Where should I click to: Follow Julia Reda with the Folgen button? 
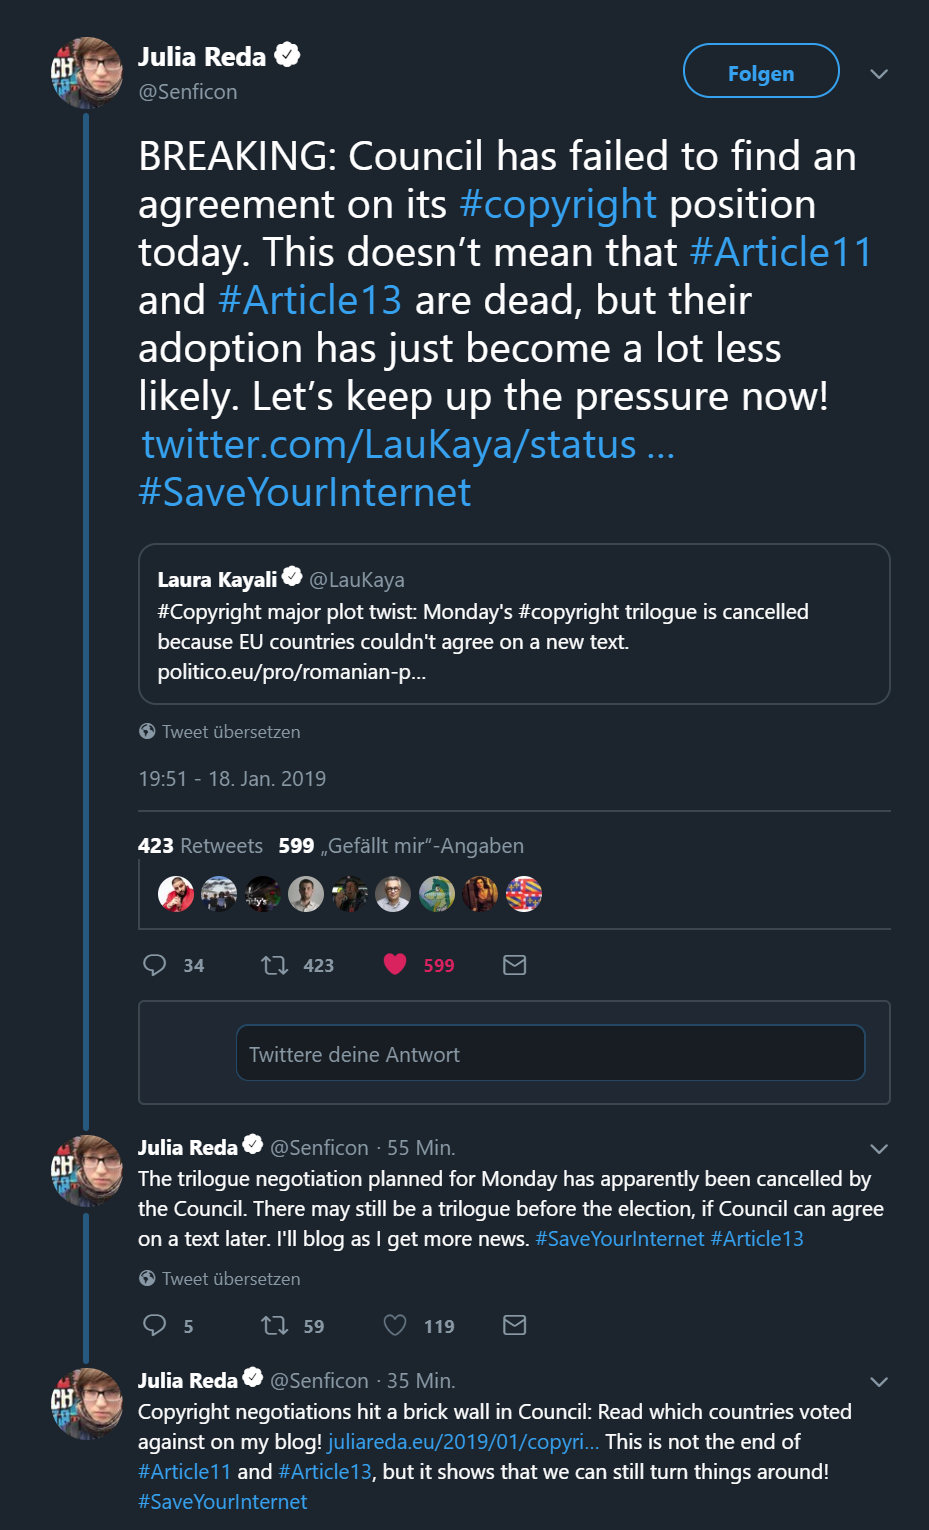761,71
